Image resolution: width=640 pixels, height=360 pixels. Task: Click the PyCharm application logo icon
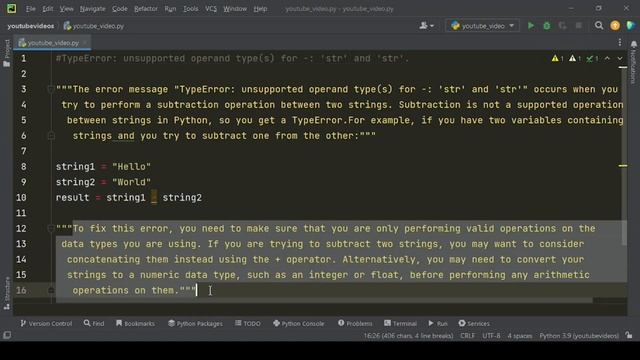point(11,8)
